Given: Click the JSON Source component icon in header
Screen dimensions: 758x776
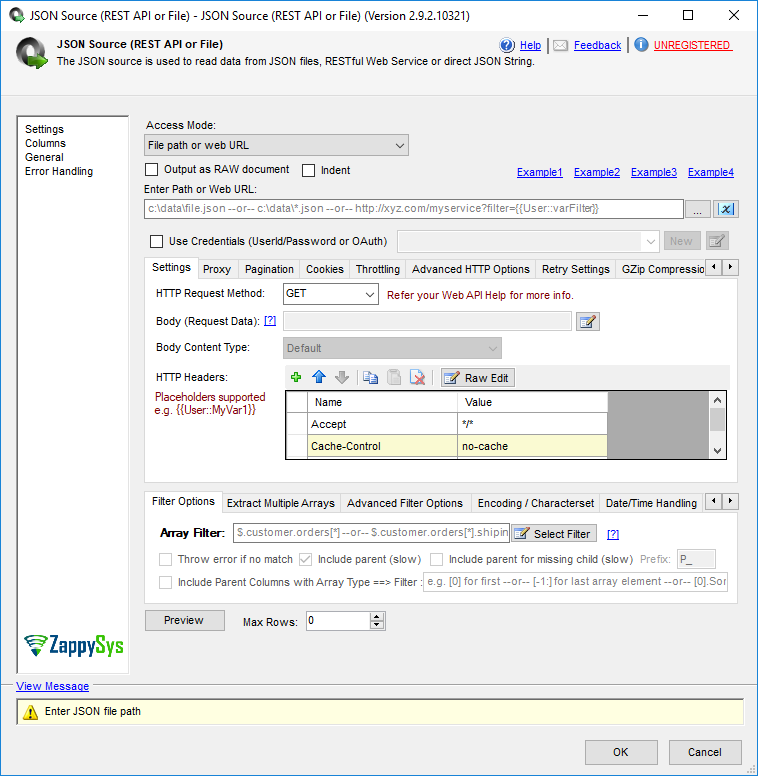Looking at the screenshot, I should coord(31,52).
